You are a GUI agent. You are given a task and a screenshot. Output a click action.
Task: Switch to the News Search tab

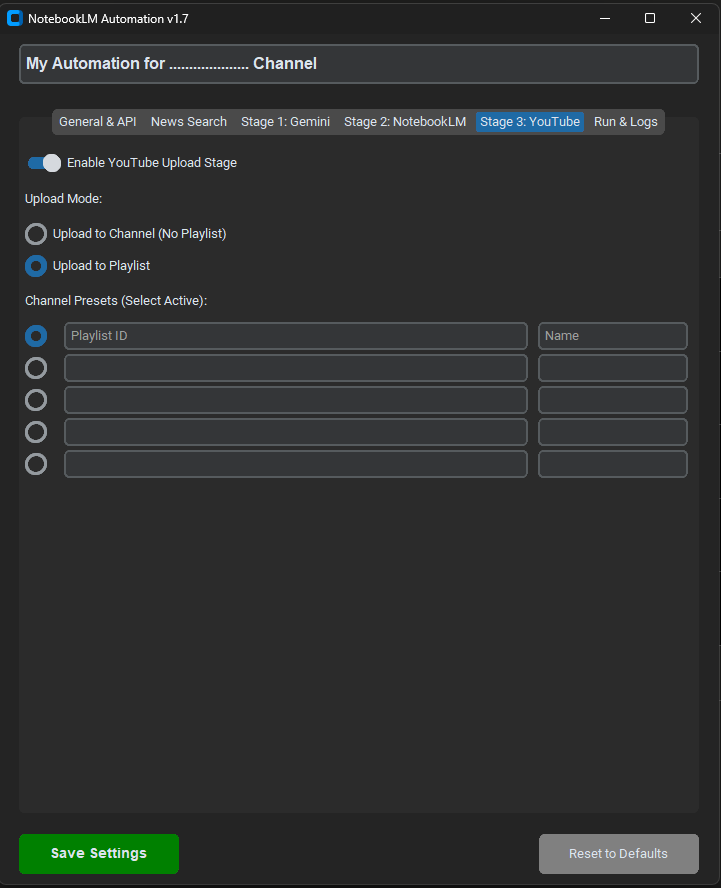189,122
